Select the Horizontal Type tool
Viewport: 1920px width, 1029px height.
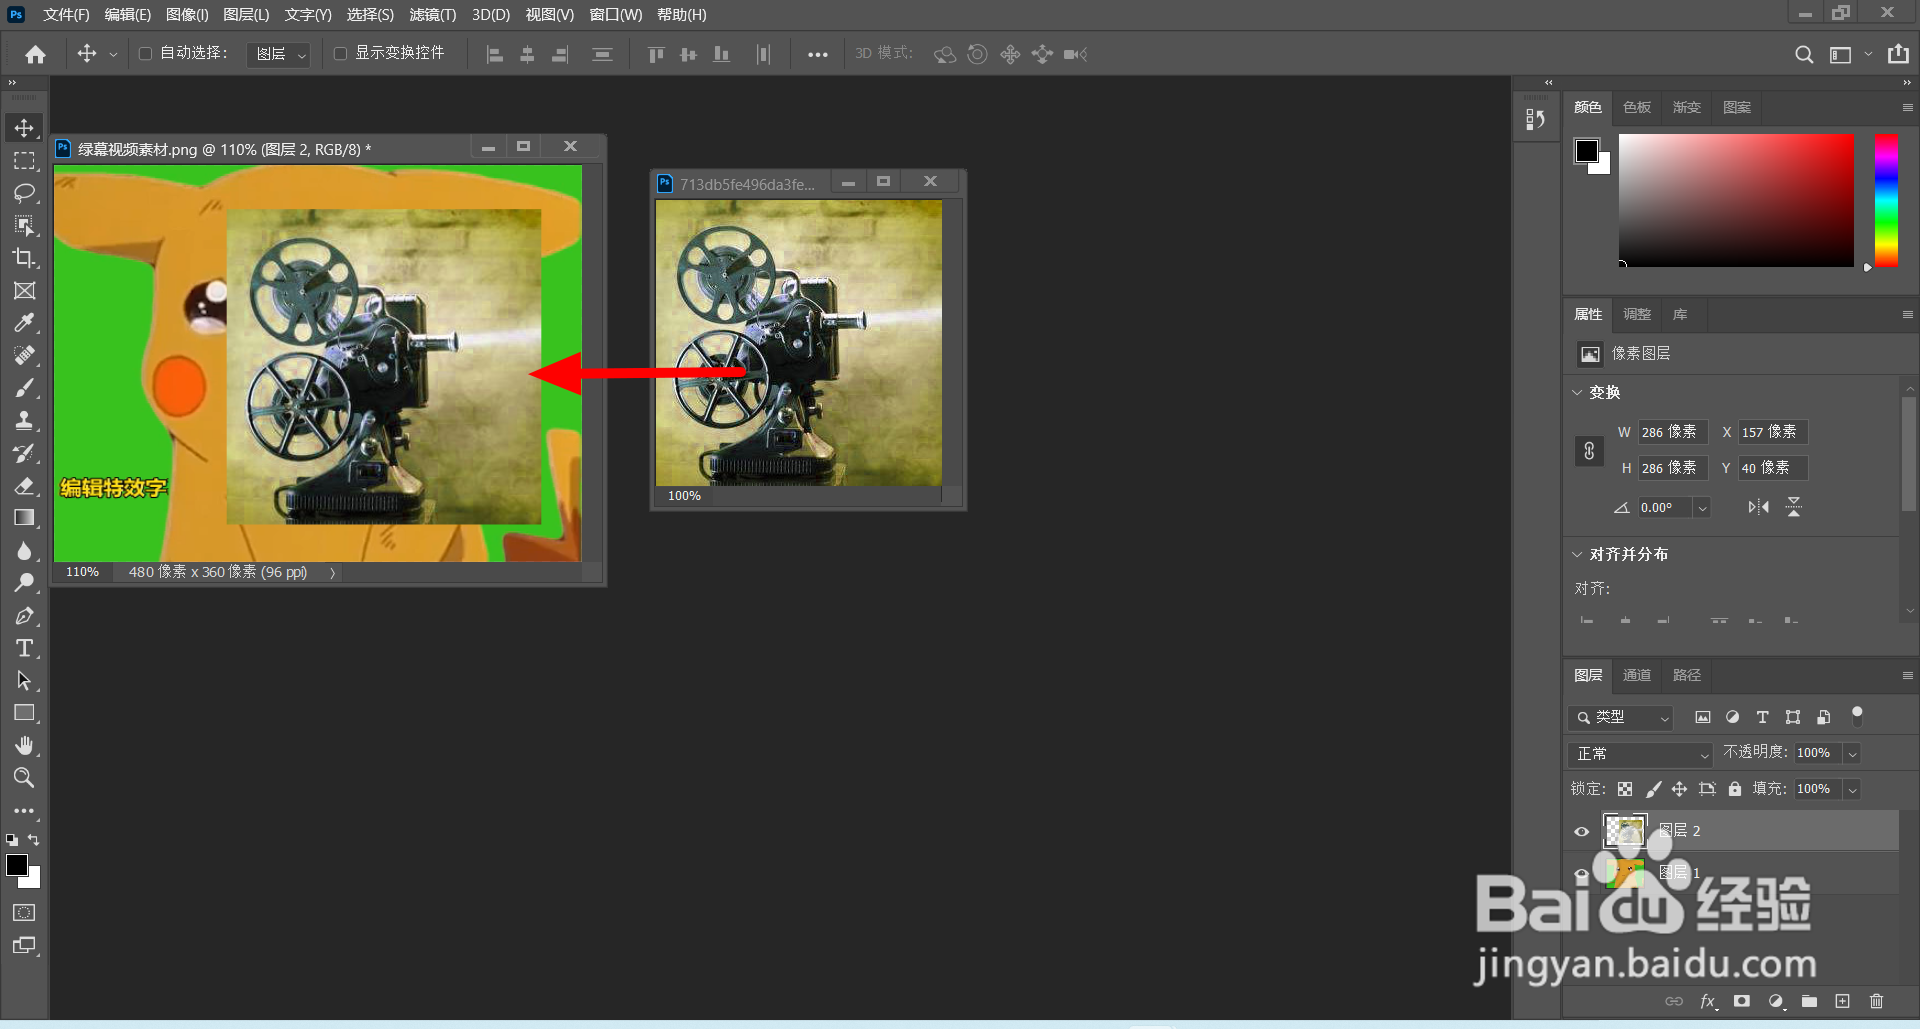click(24, 648)
